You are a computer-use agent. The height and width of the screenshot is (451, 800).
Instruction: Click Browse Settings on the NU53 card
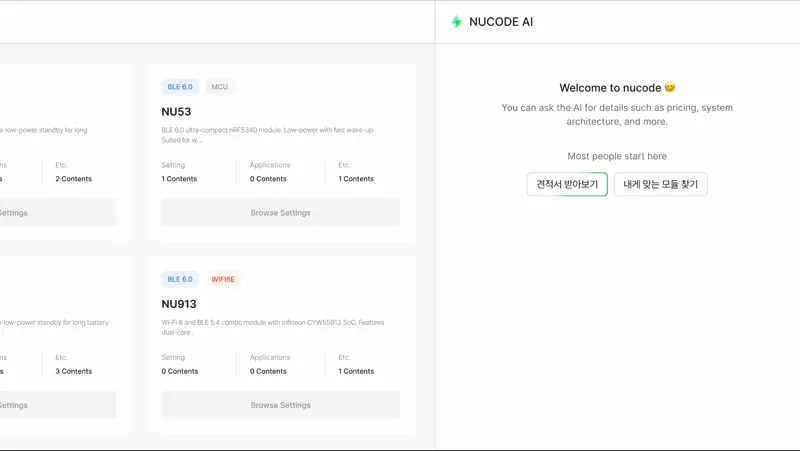280,212
